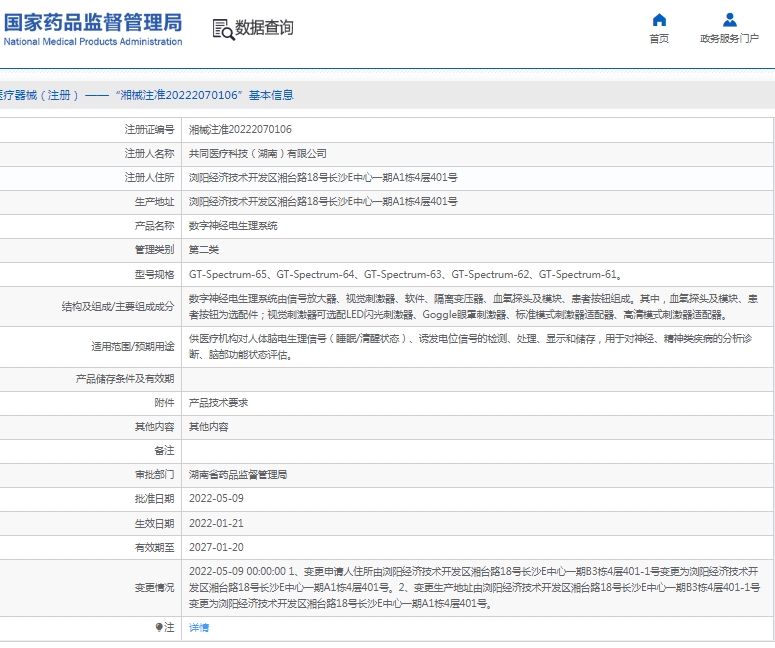Click the 变更情况 label
775x648 pixels.
coord(154,588)
